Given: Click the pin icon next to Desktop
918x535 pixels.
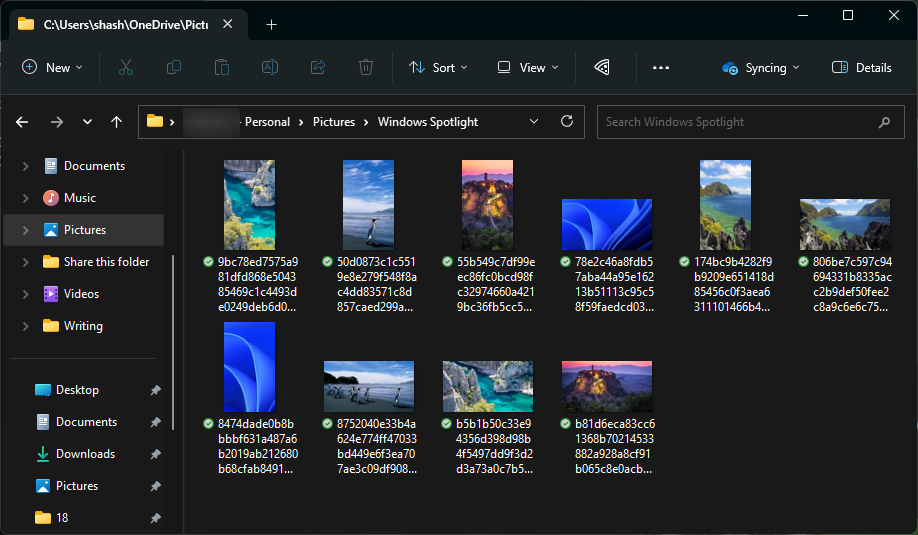Looking at the screenshot, I should pos(155,390).
